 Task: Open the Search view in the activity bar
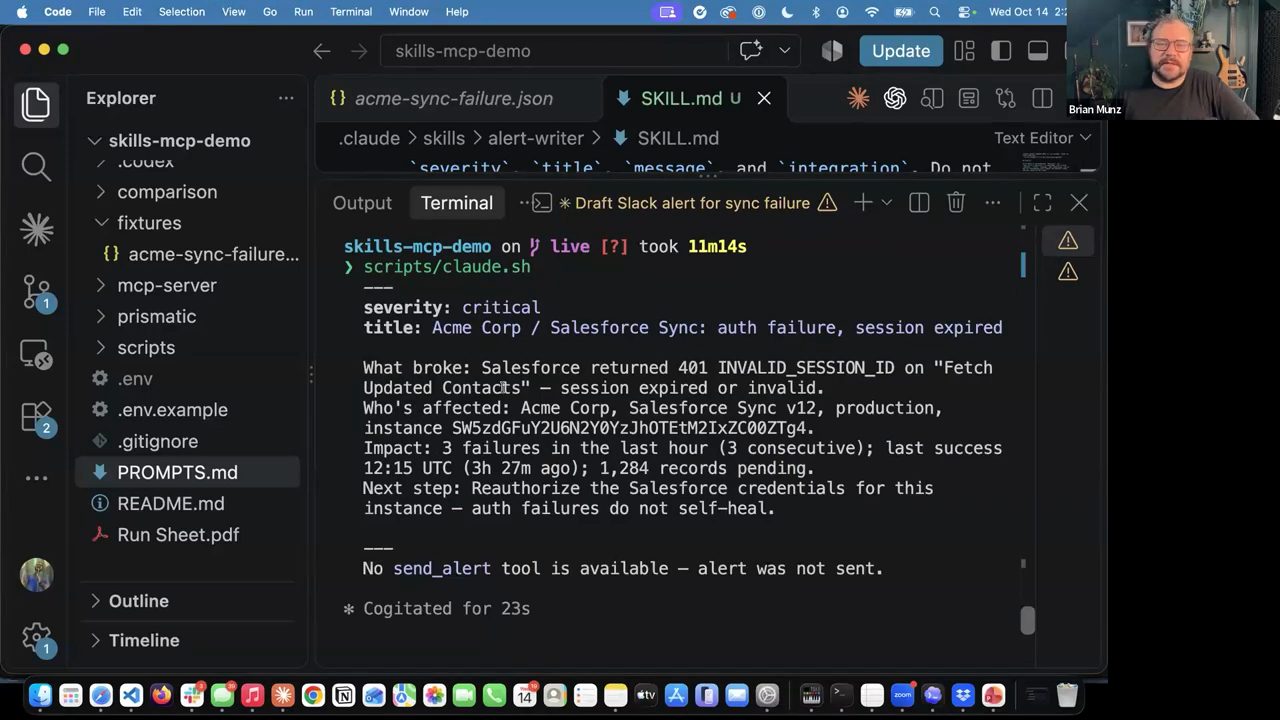[x=36, y=166]
